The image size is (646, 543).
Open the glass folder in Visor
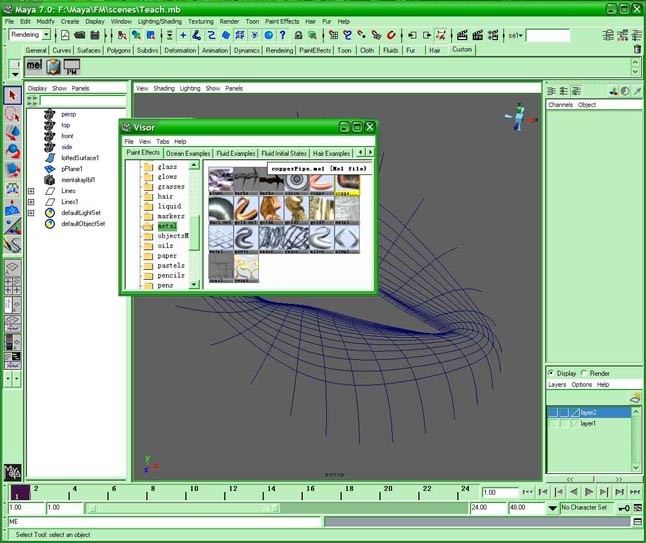coord(166,166)
